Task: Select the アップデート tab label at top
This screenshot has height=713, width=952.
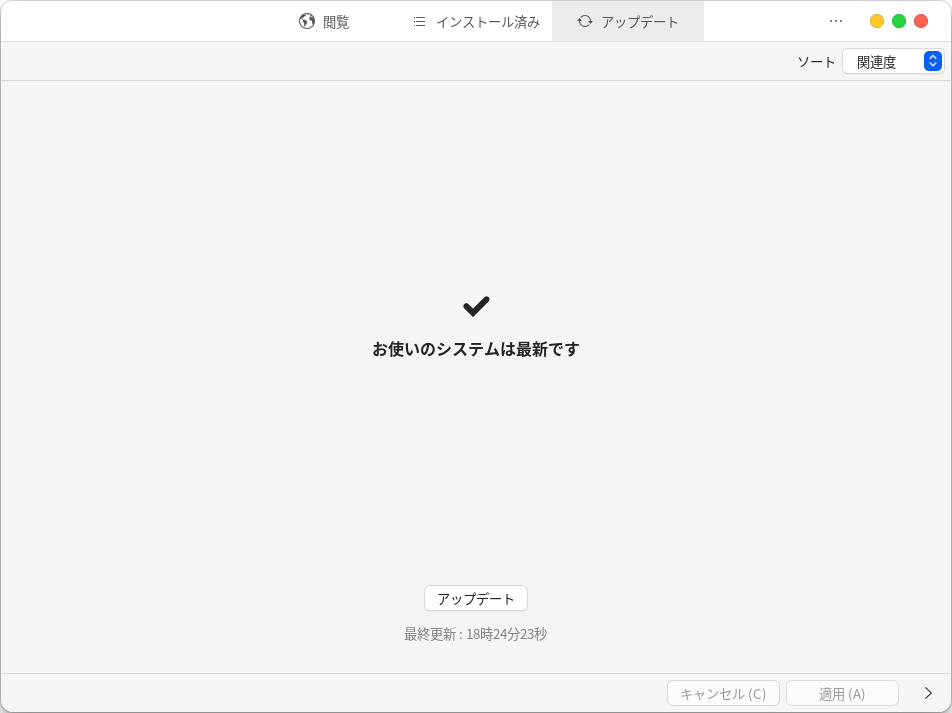Action: (x=639, y=22)
